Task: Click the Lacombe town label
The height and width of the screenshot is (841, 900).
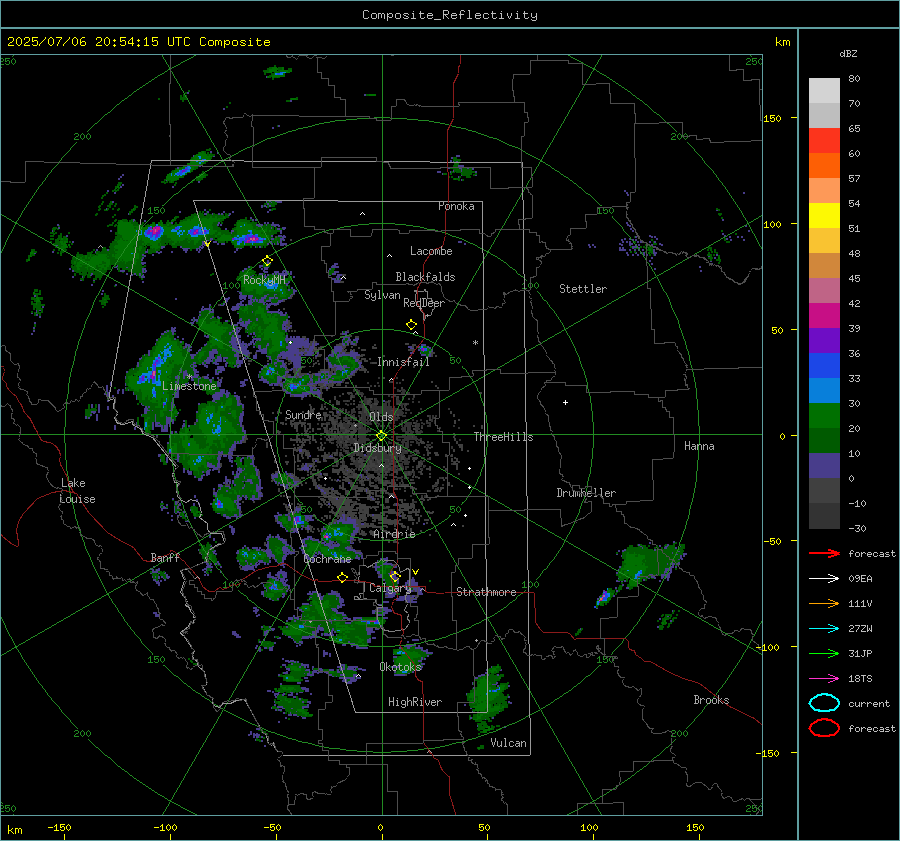Action: pyautogui.click(x=431, y=251)
